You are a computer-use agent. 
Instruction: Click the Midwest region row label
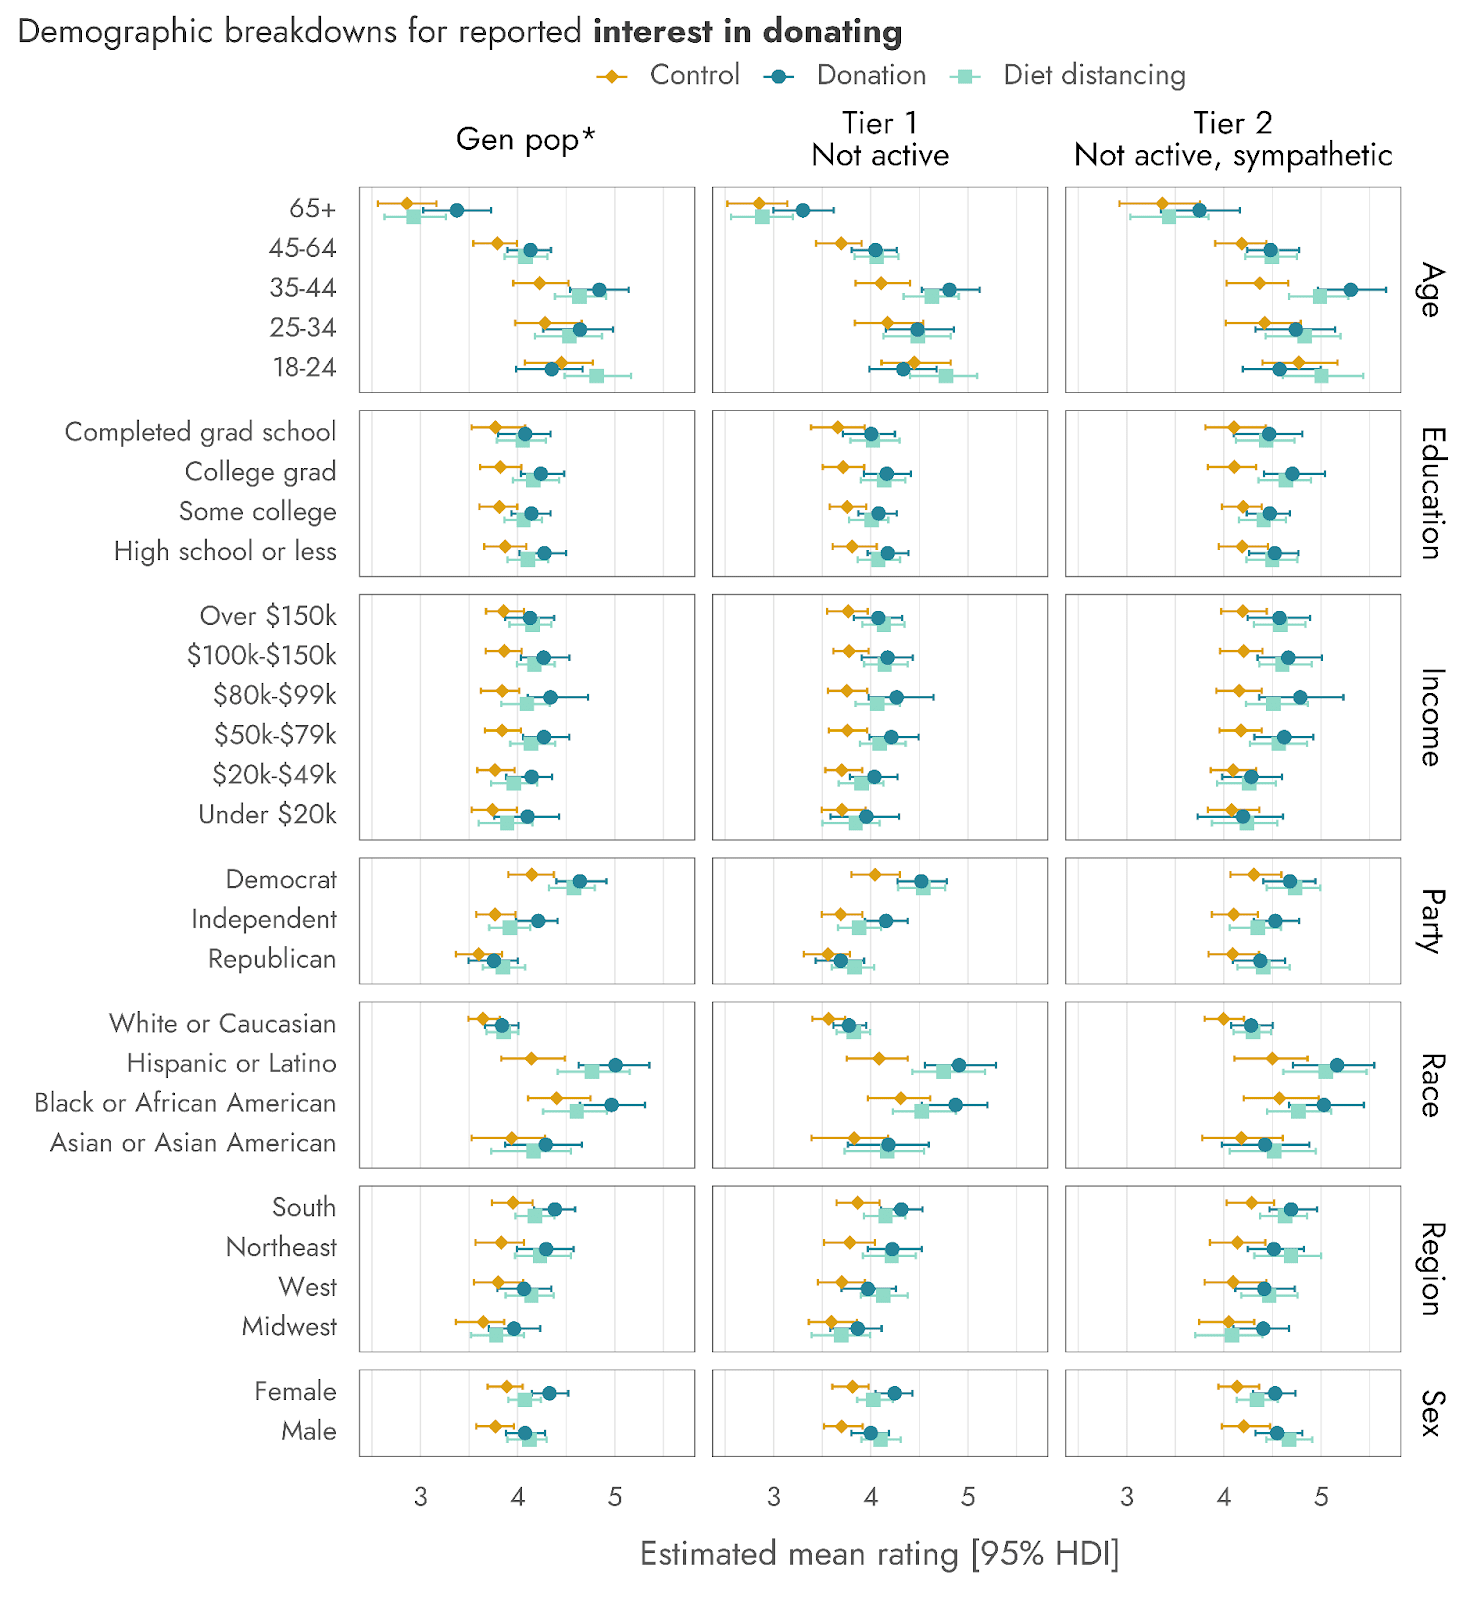tap(290, 1327)
